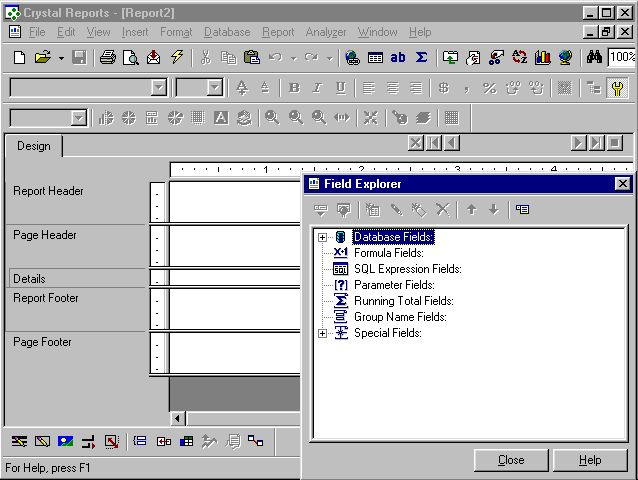Click the Paste clipboard icon
The height and width of the screenshot is (480, 638).
[x=252, y=57]
